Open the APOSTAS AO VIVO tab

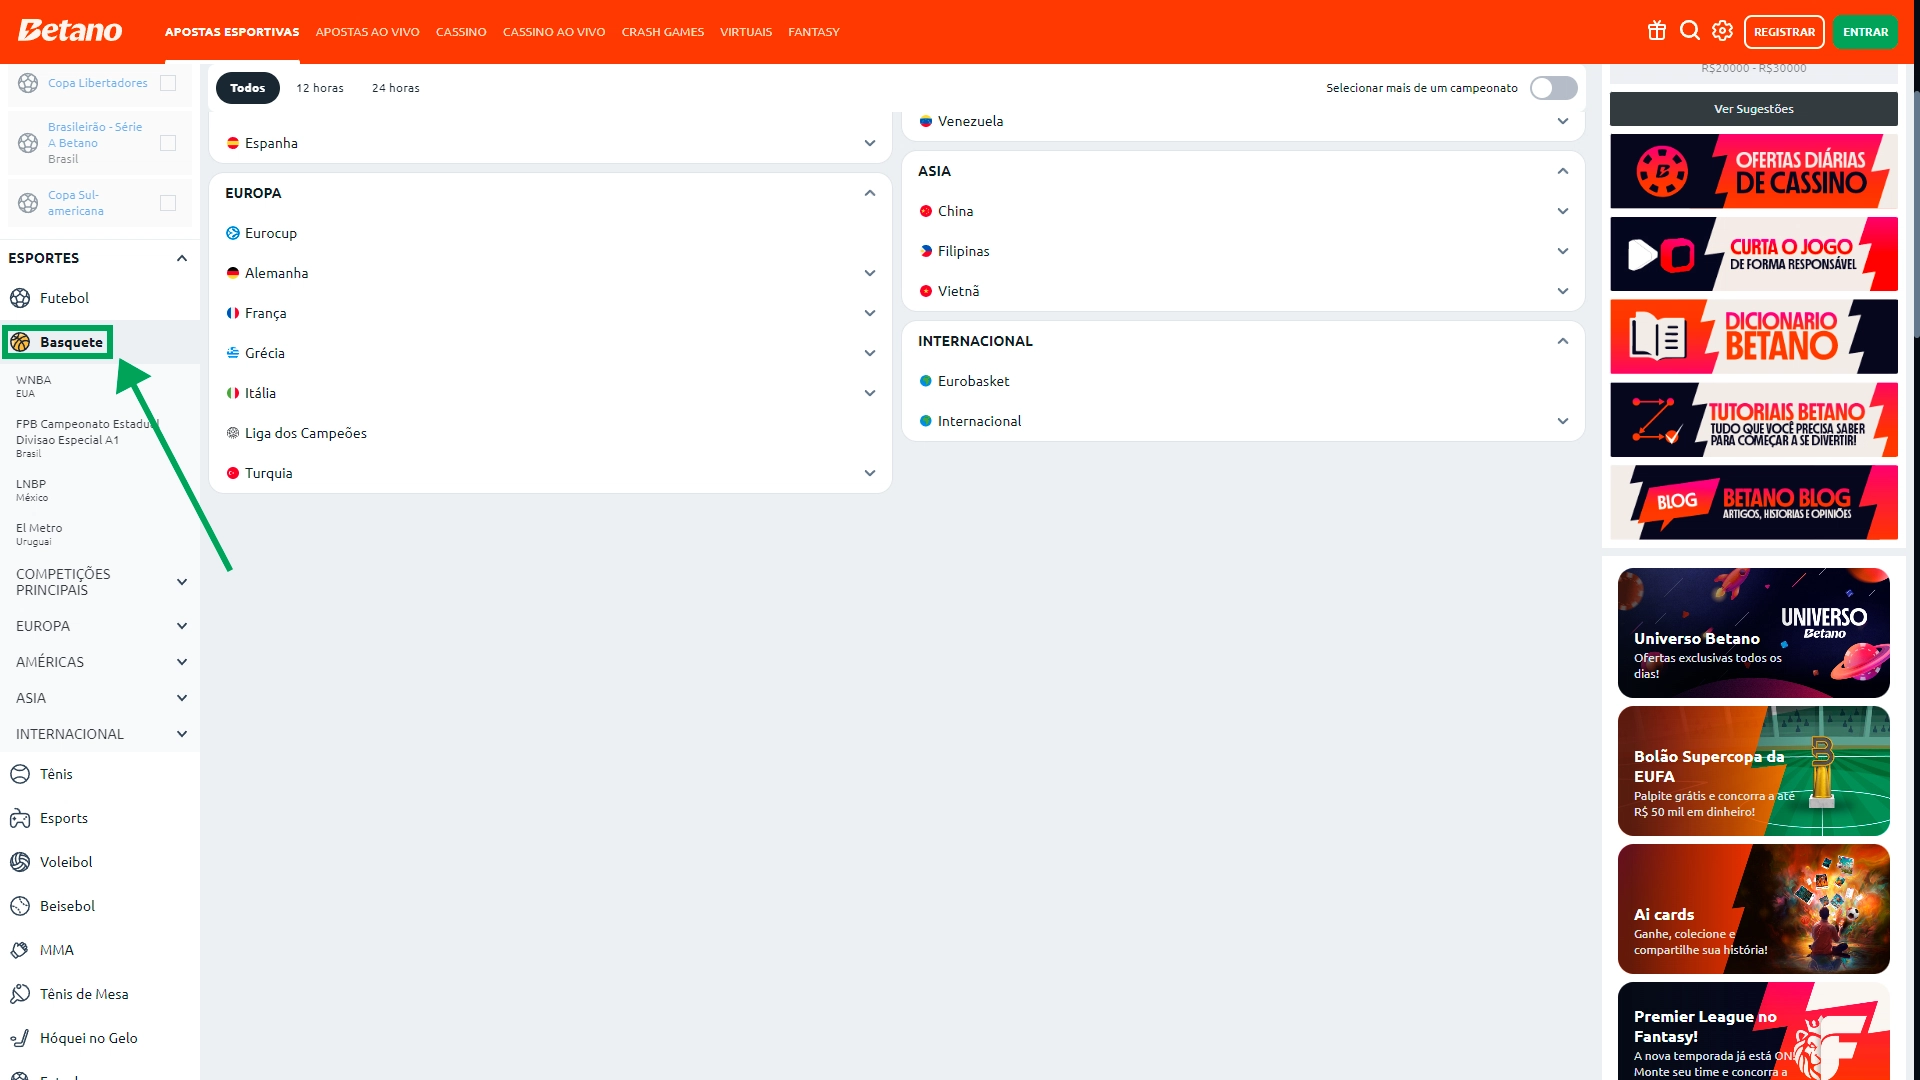pyautogui.click(x=367, y=32)
